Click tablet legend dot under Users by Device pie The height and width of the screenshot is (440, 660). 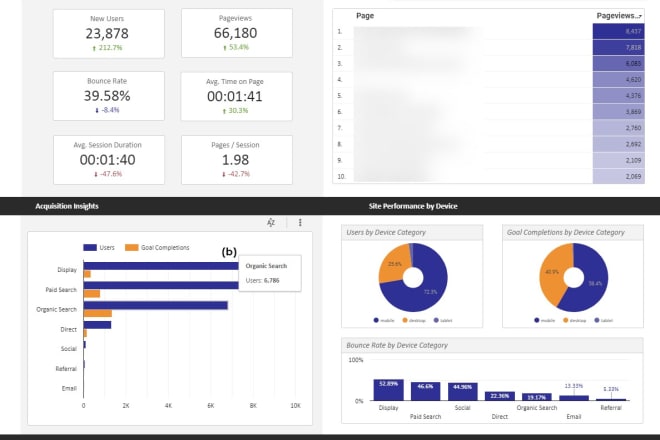pos(436,320)
